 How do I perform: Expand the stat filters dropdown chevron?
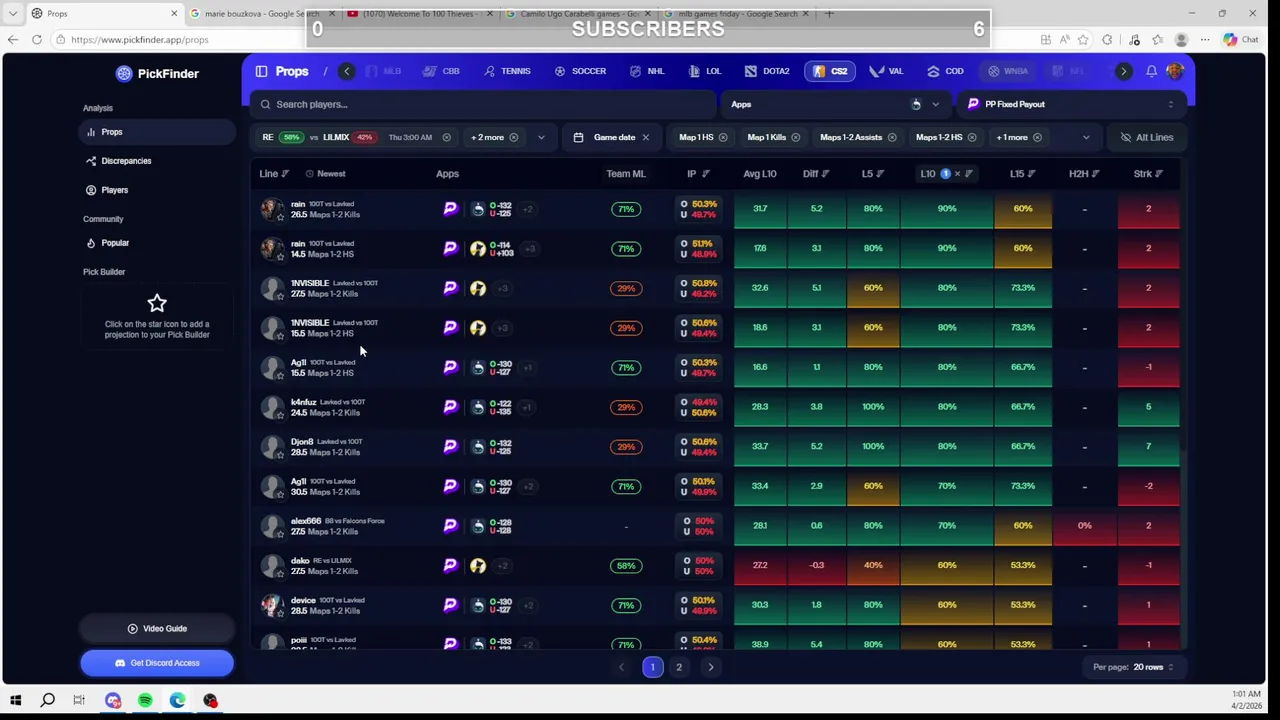point(1085,137)
